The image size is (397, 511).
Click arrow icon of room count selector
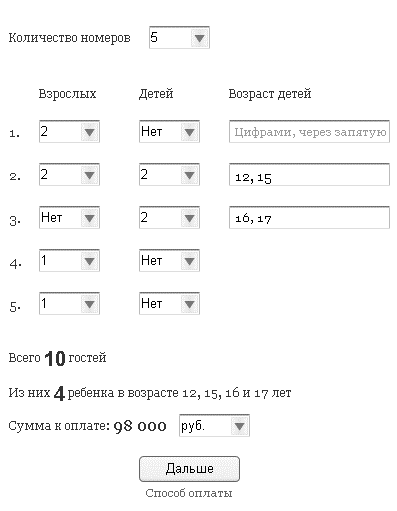coord(200,38)
